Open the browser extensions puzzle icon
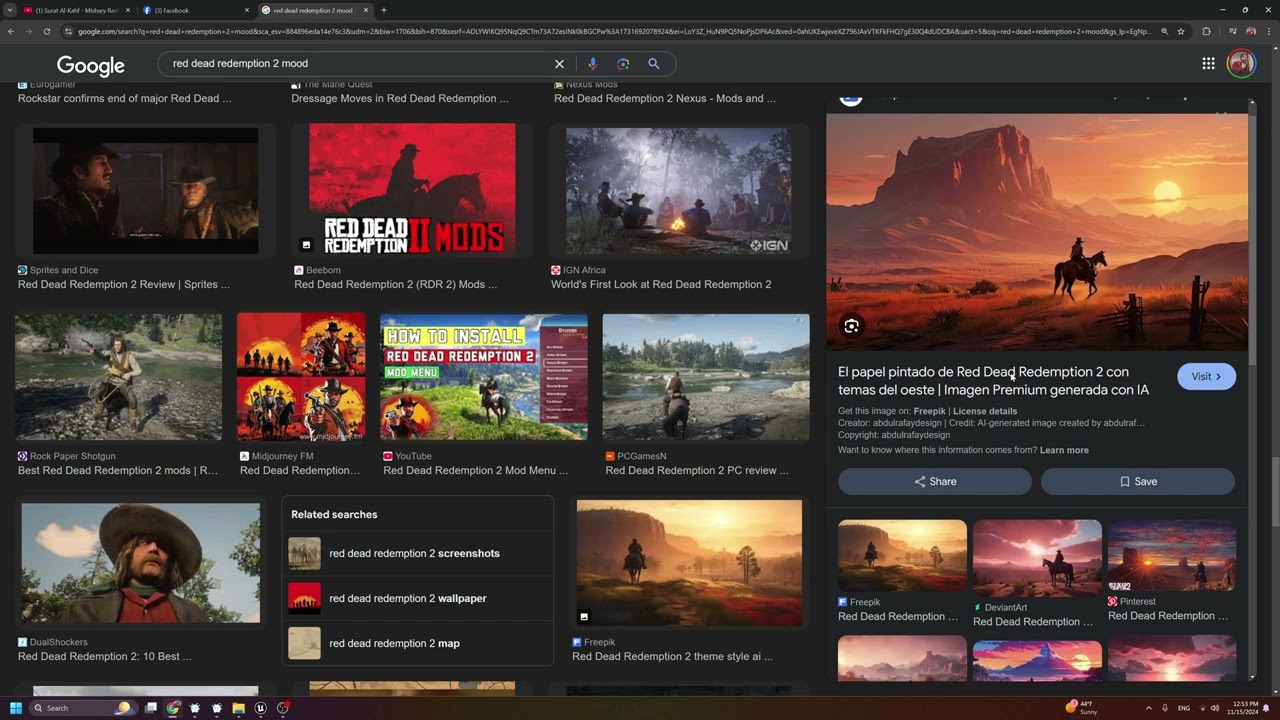 coord(1206,31)
